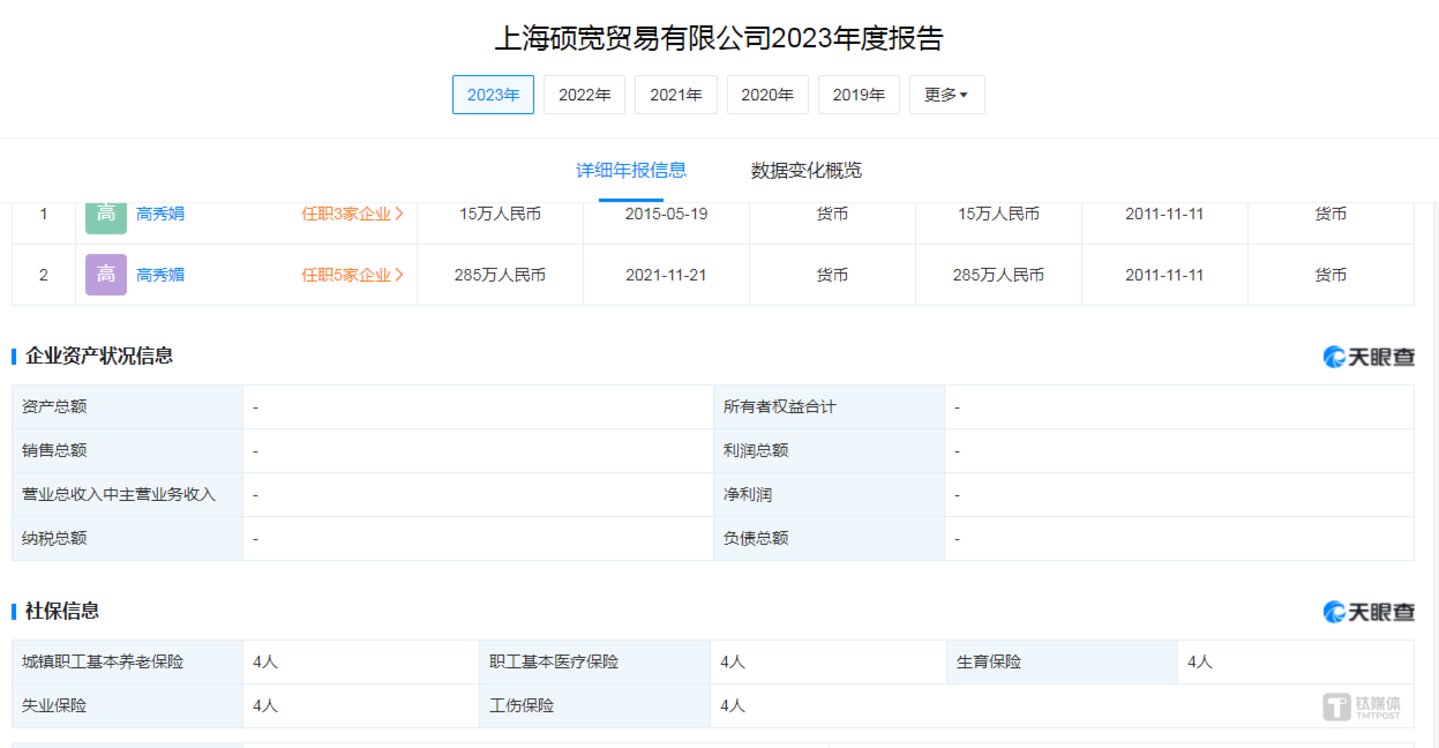Expand 任职3家企业 for the first shareholder

click(x=352, y=214)
